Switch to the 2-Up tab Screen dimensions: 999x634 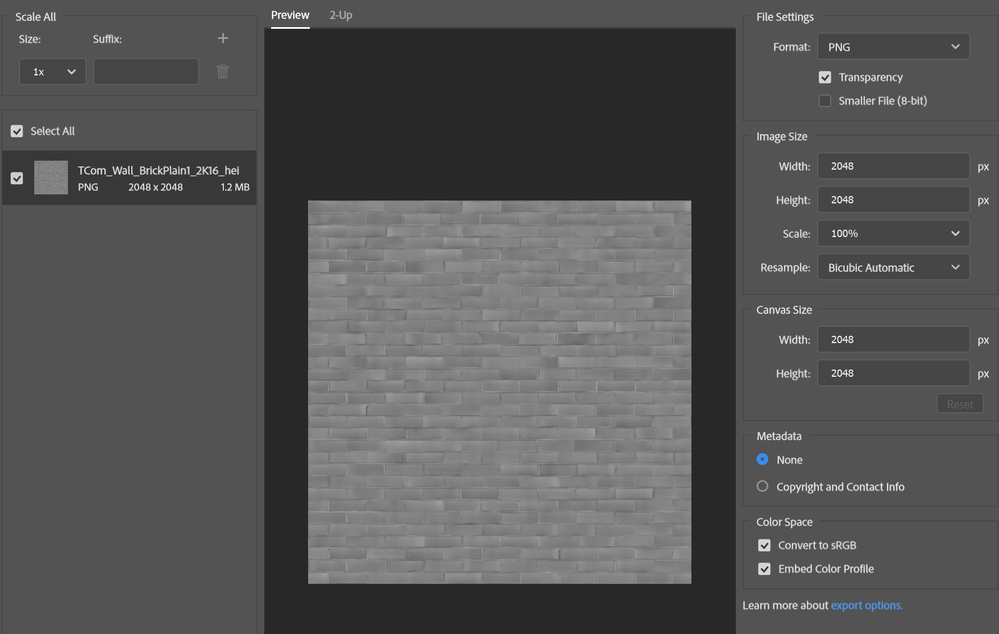340,15
